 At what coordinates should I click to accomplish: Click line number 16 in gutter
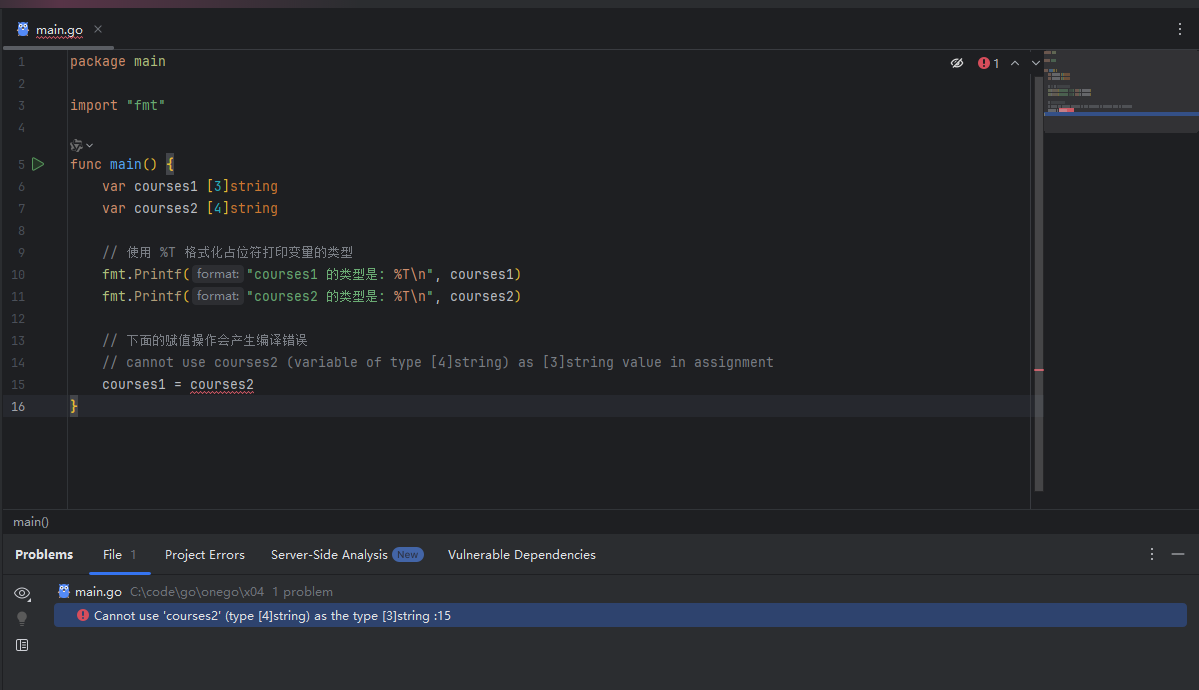18,407
